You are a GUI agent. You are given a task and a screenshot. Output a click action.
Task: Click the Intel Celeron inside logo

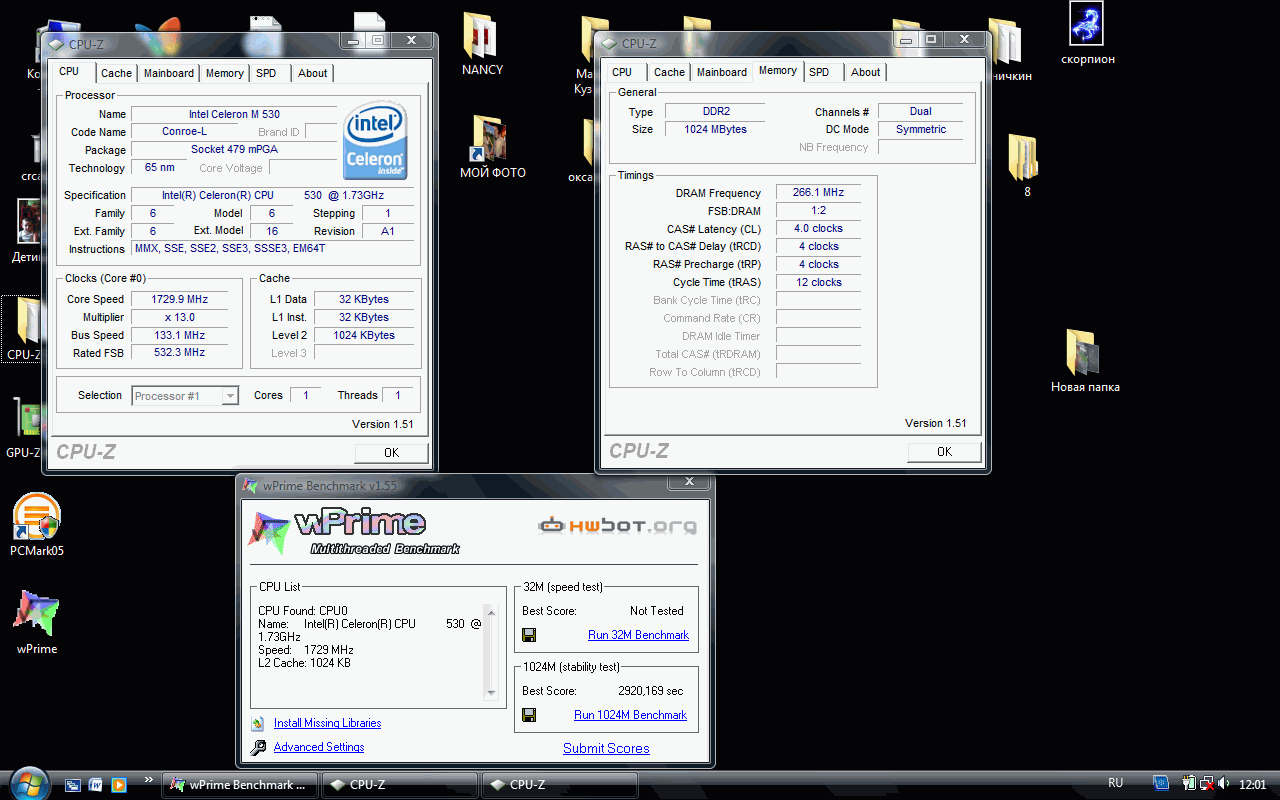(x=375, y=140)
